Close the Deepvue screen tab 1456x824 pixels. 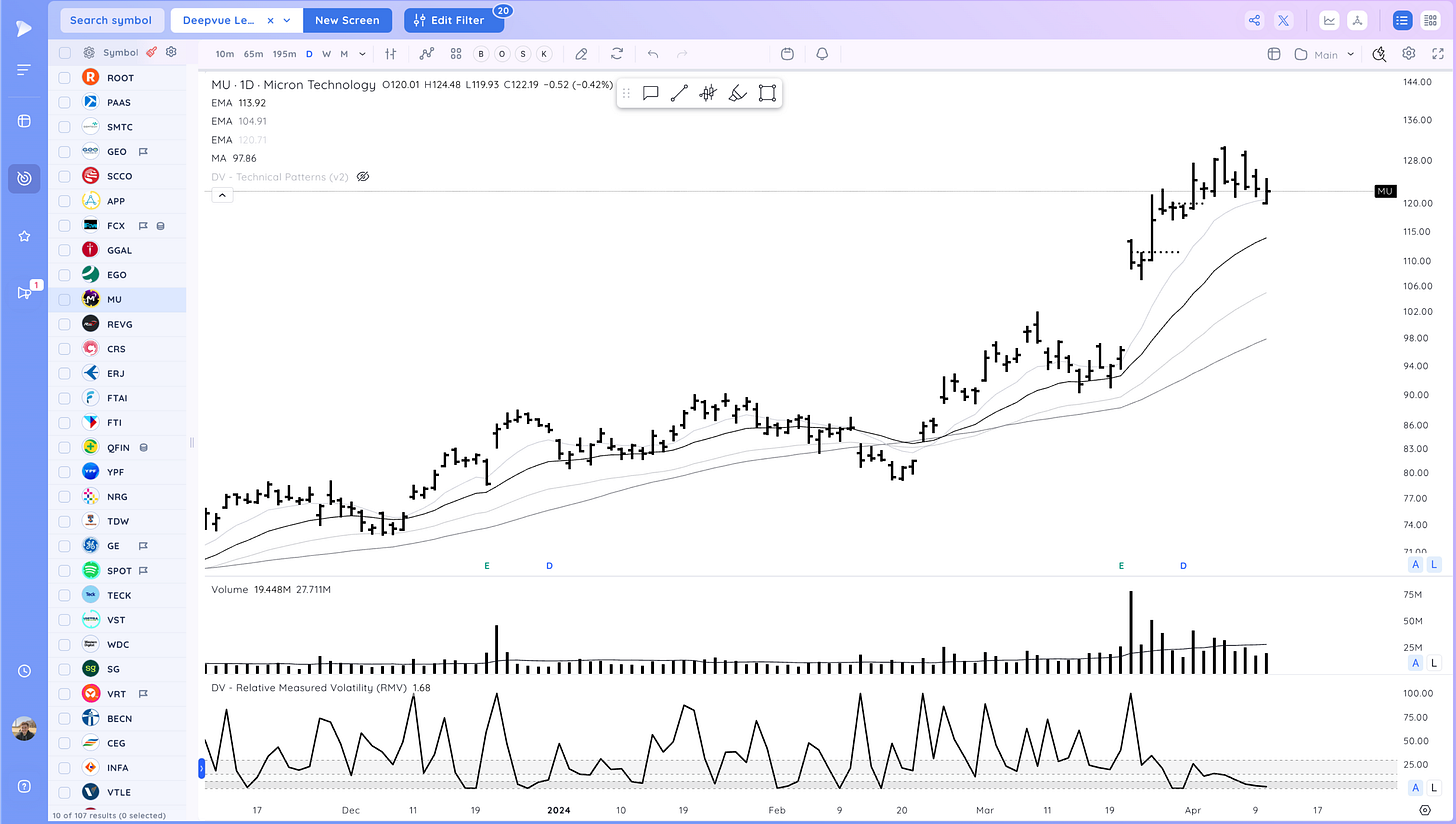(x=270, y=20)
